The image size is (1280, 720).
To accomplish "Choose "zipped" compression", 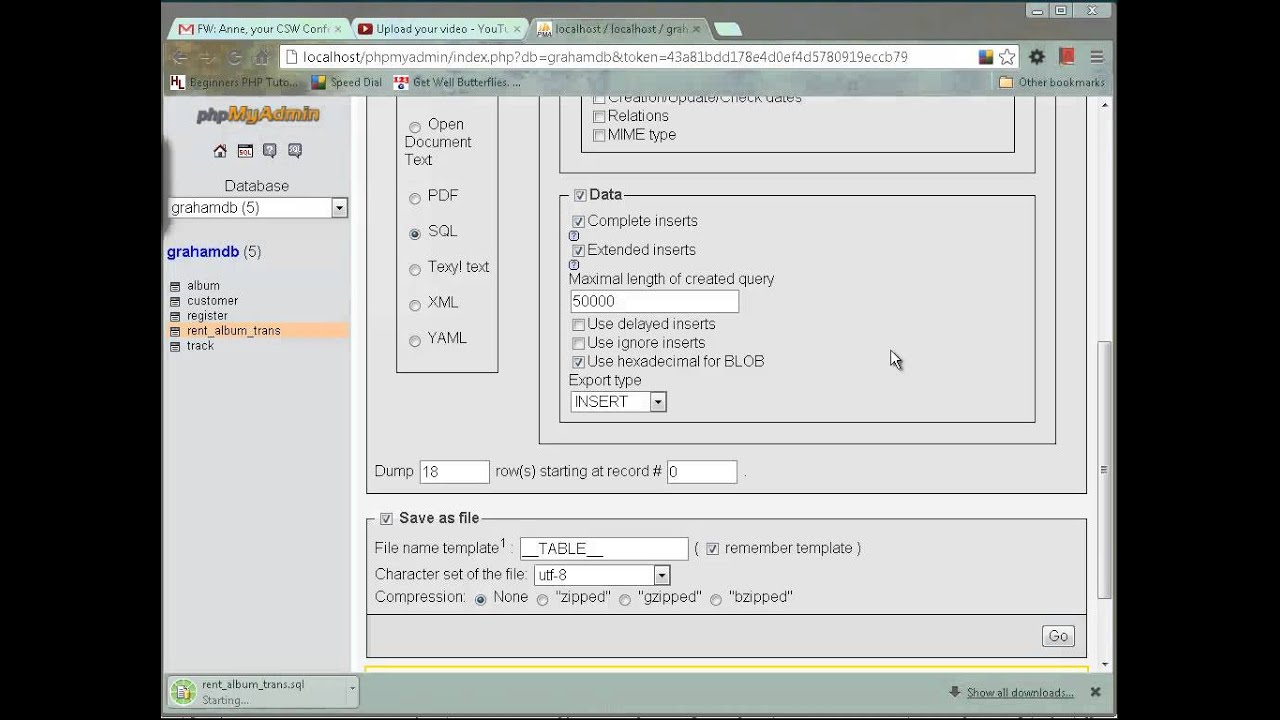I will coord(542,600).
